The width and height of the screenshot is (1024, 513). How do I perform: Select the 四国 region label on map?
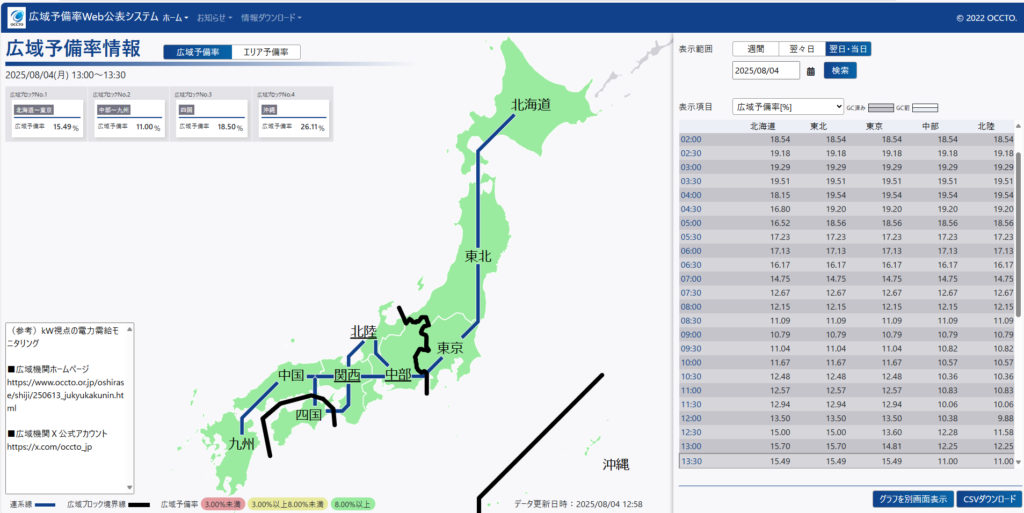(x=308, y=414)
